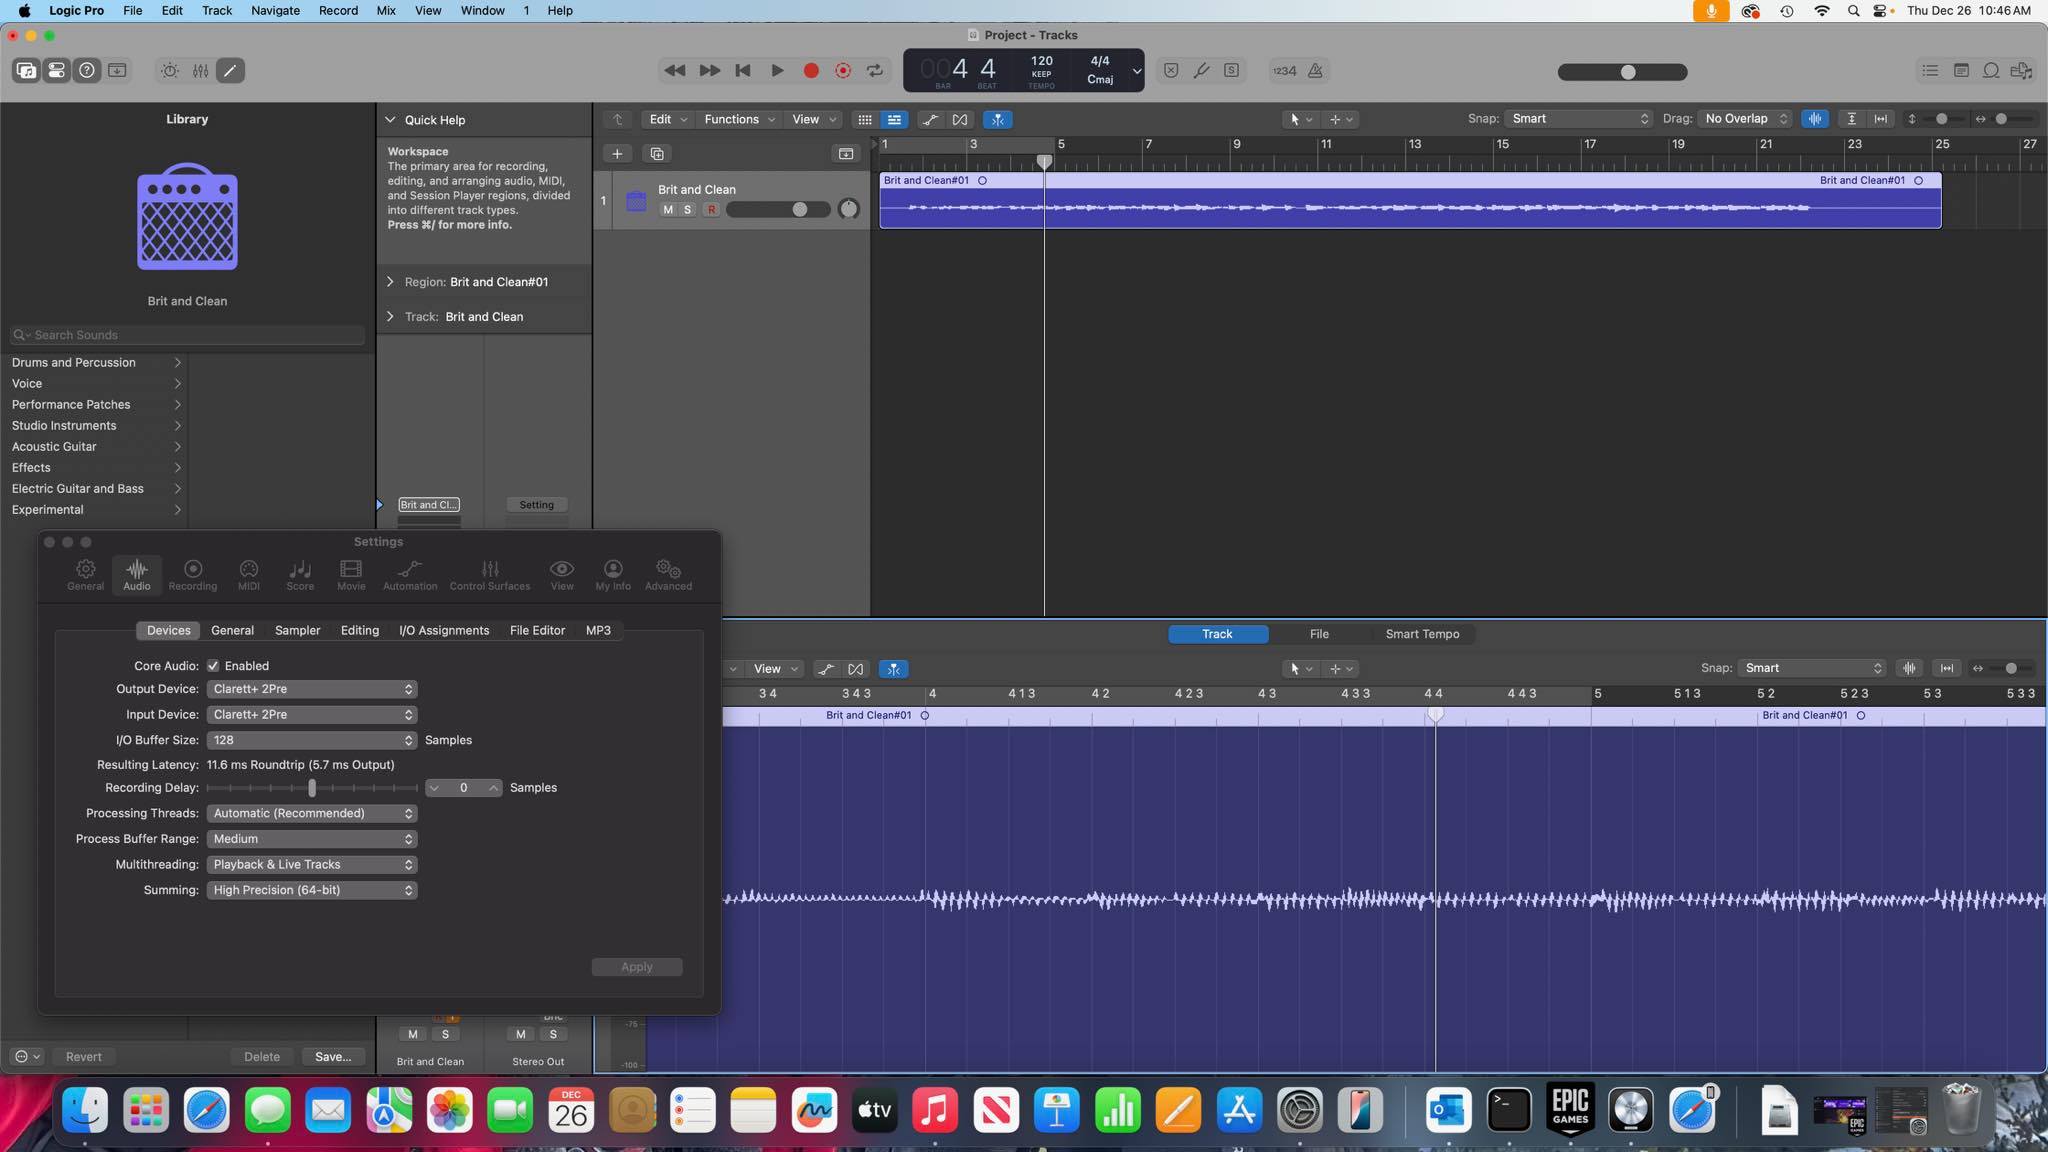Duplicate track icon in track header
2048x1152 pixels.
pyautogui.click(x=657, y=154)
